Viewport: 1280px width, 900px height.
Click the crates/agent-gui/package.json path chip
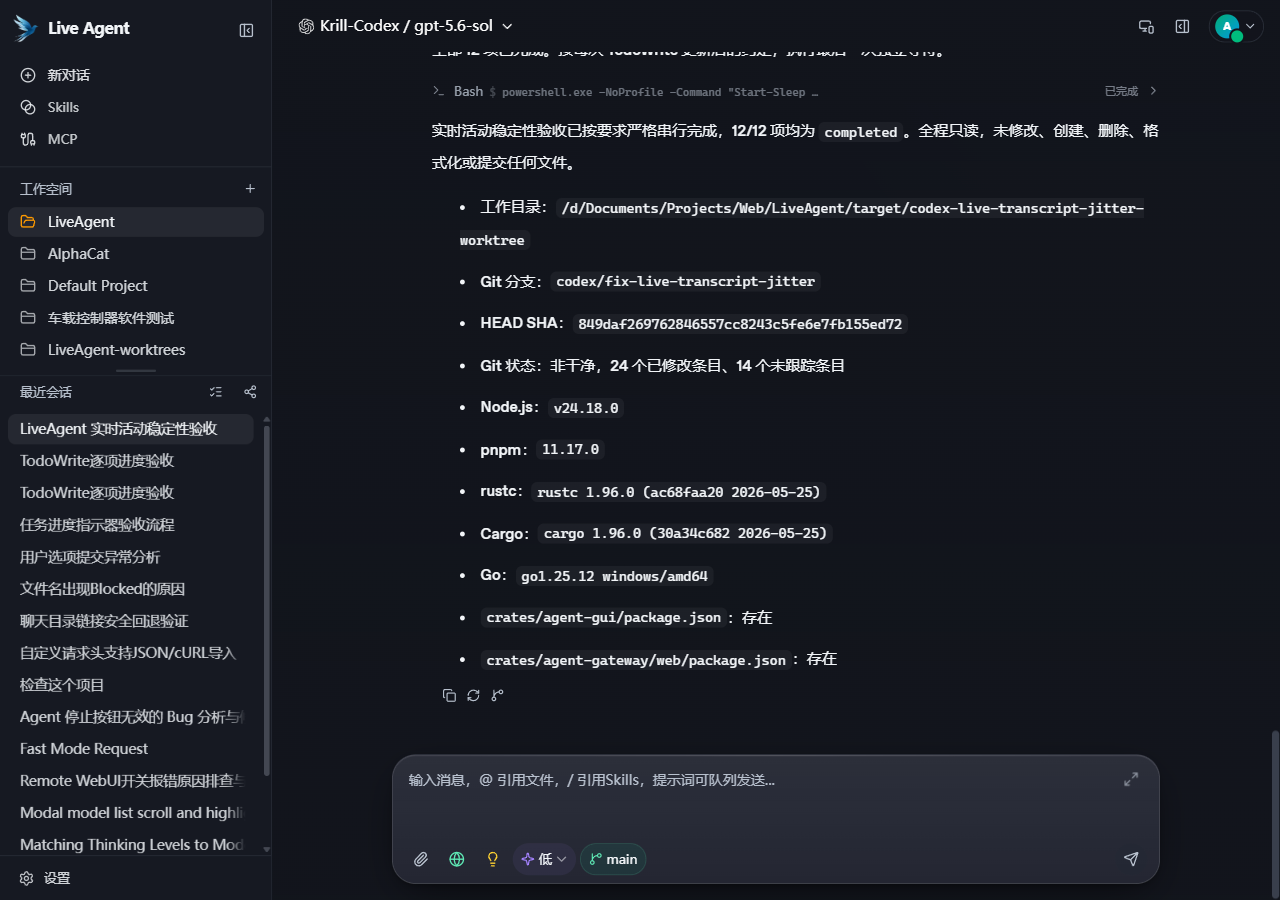point(604,618)
